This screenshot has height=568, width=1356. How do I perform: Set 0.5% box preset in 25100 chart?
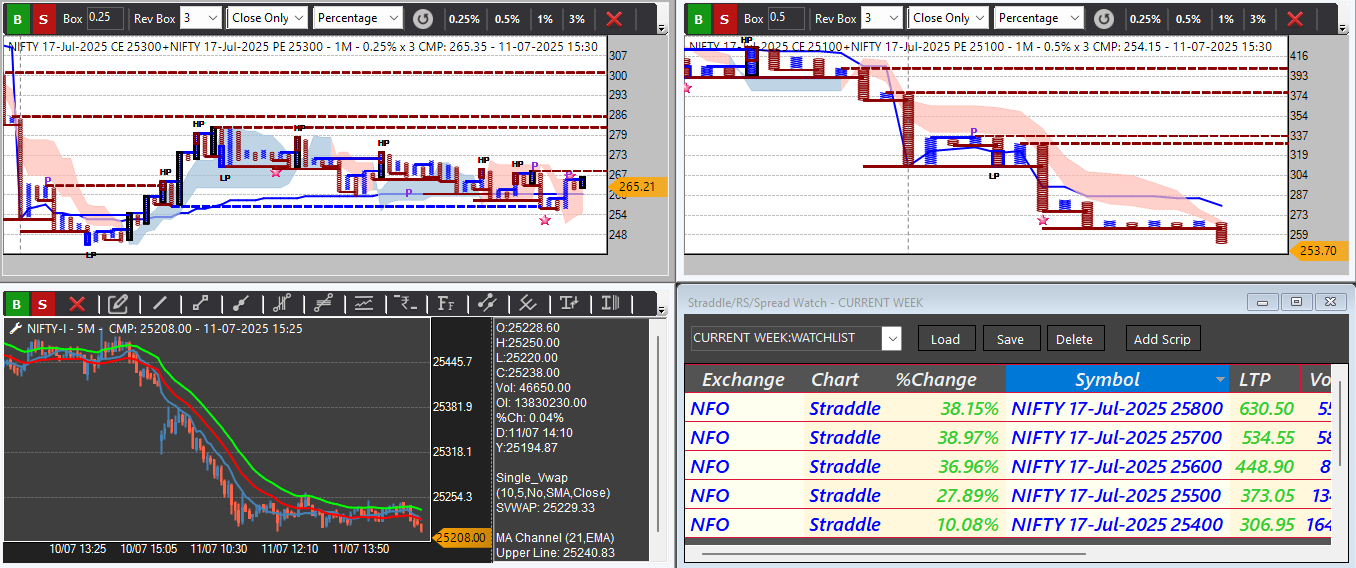click(x=1188, y=19)
